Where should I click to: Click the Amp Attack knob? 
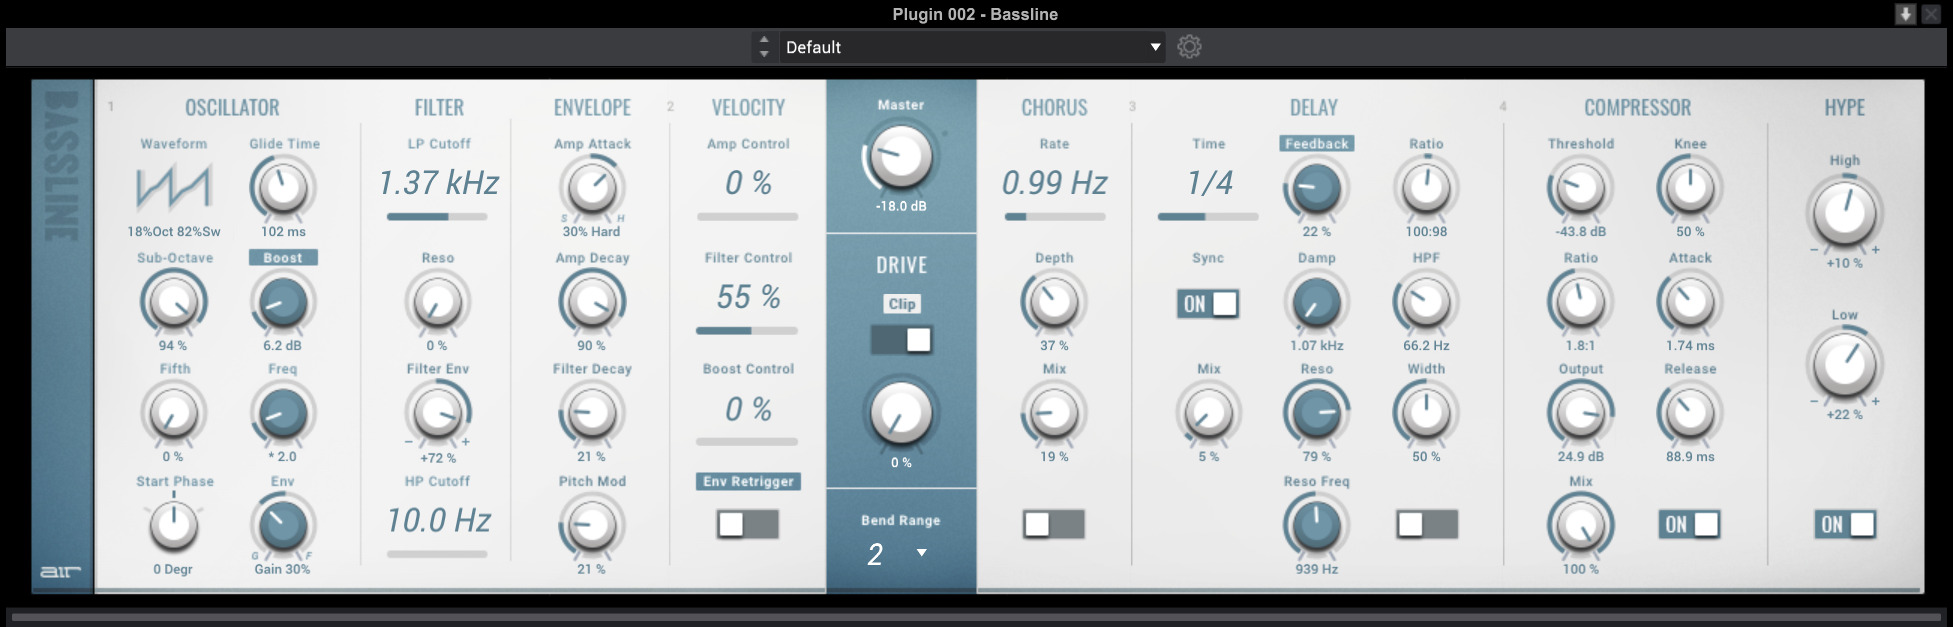592,187
